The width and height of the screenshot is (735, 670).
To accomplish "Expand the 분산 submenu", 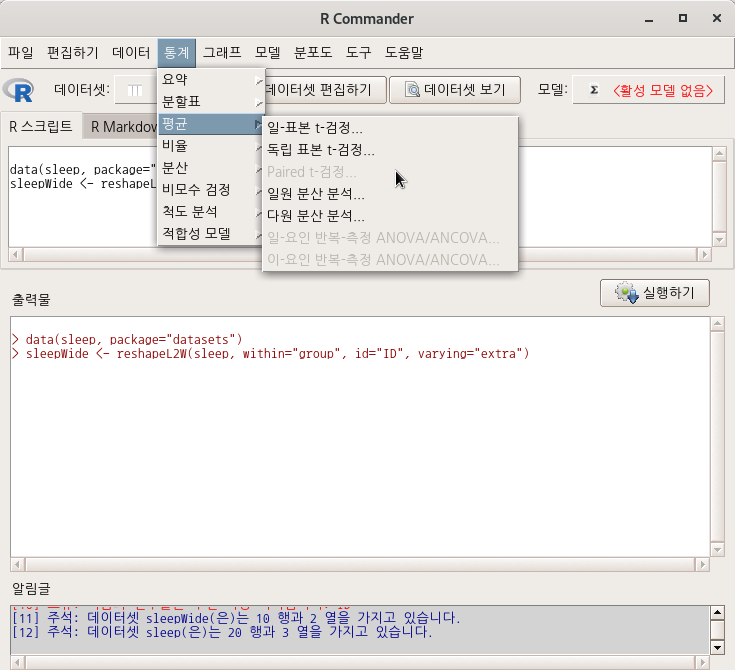I will [211, 168].
